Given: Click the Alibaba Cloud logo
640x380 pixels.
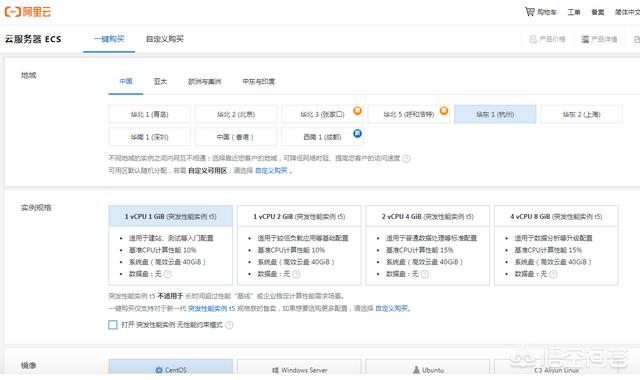Looking at the screenshot, I should click(x=28, y=11).
